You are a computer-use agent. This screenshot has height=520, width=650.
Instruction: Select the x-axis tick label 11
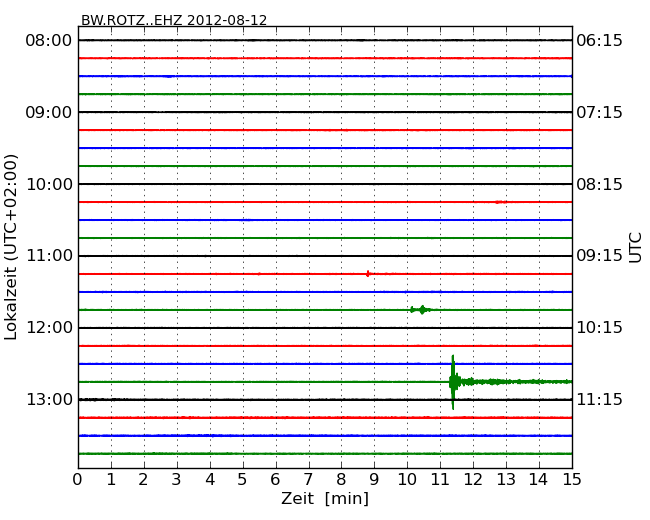tap(440, 479)
